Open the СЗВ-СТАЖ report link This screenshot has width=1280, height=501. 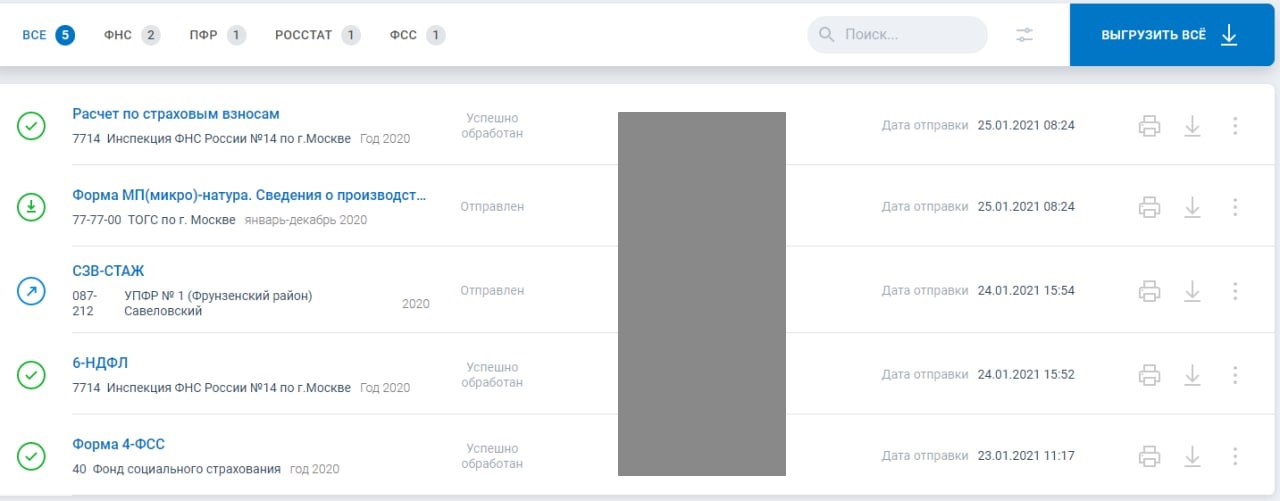click(x=109, y=271)
